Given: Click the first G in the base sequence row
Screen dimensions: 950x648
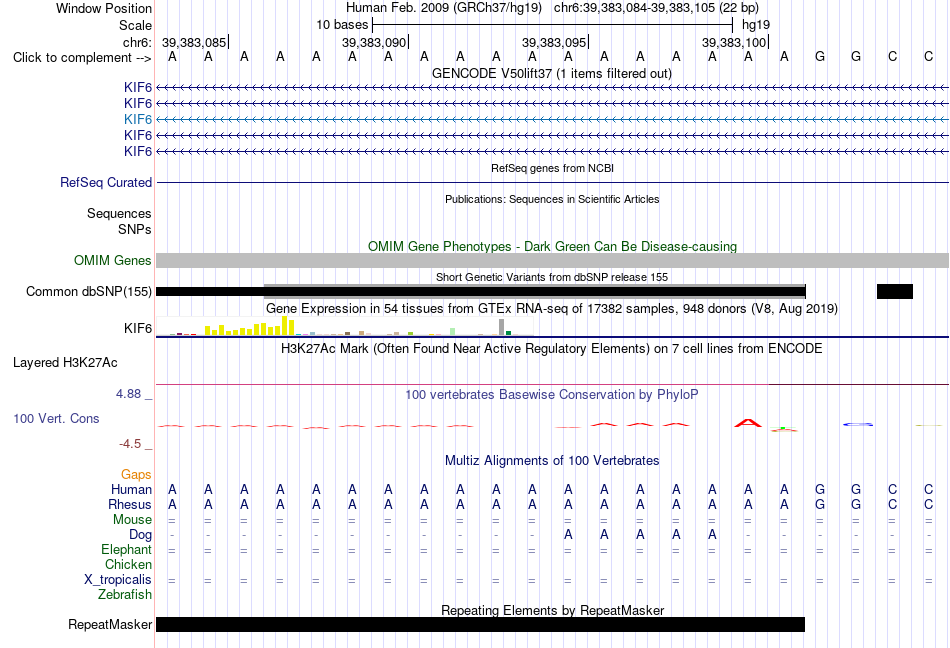Looking at the screenshot, I should [820, 57].
